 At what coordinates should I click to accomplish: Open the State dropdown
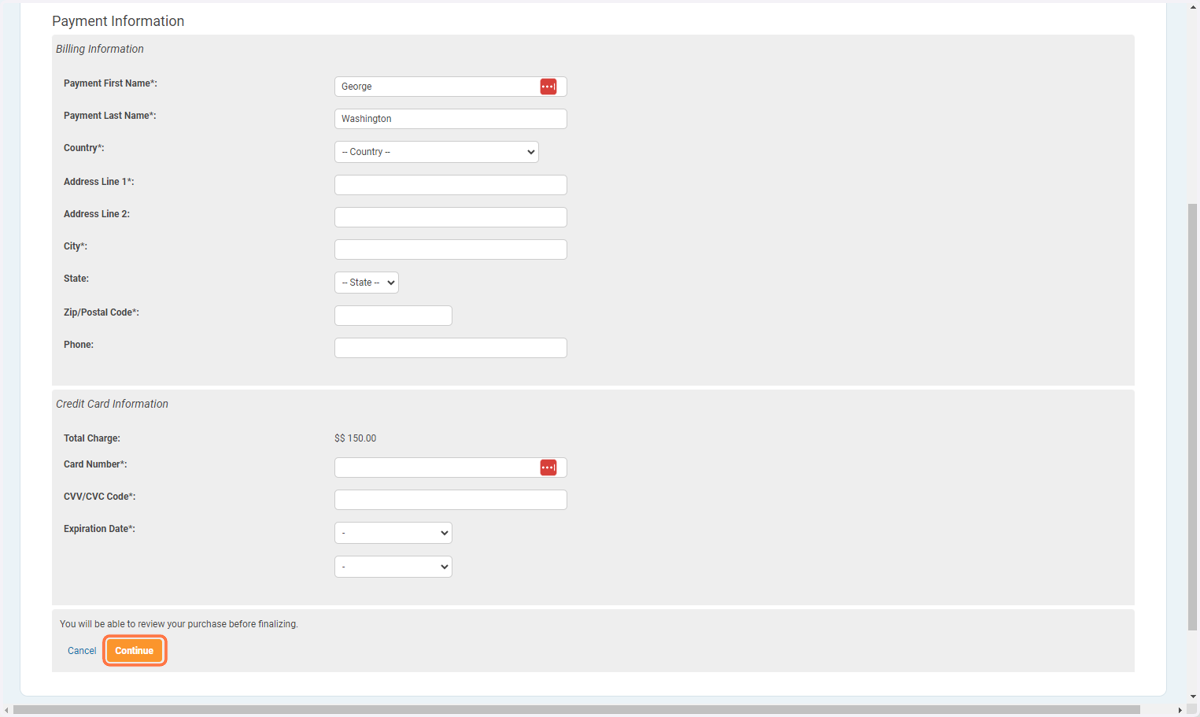[367, 283]
